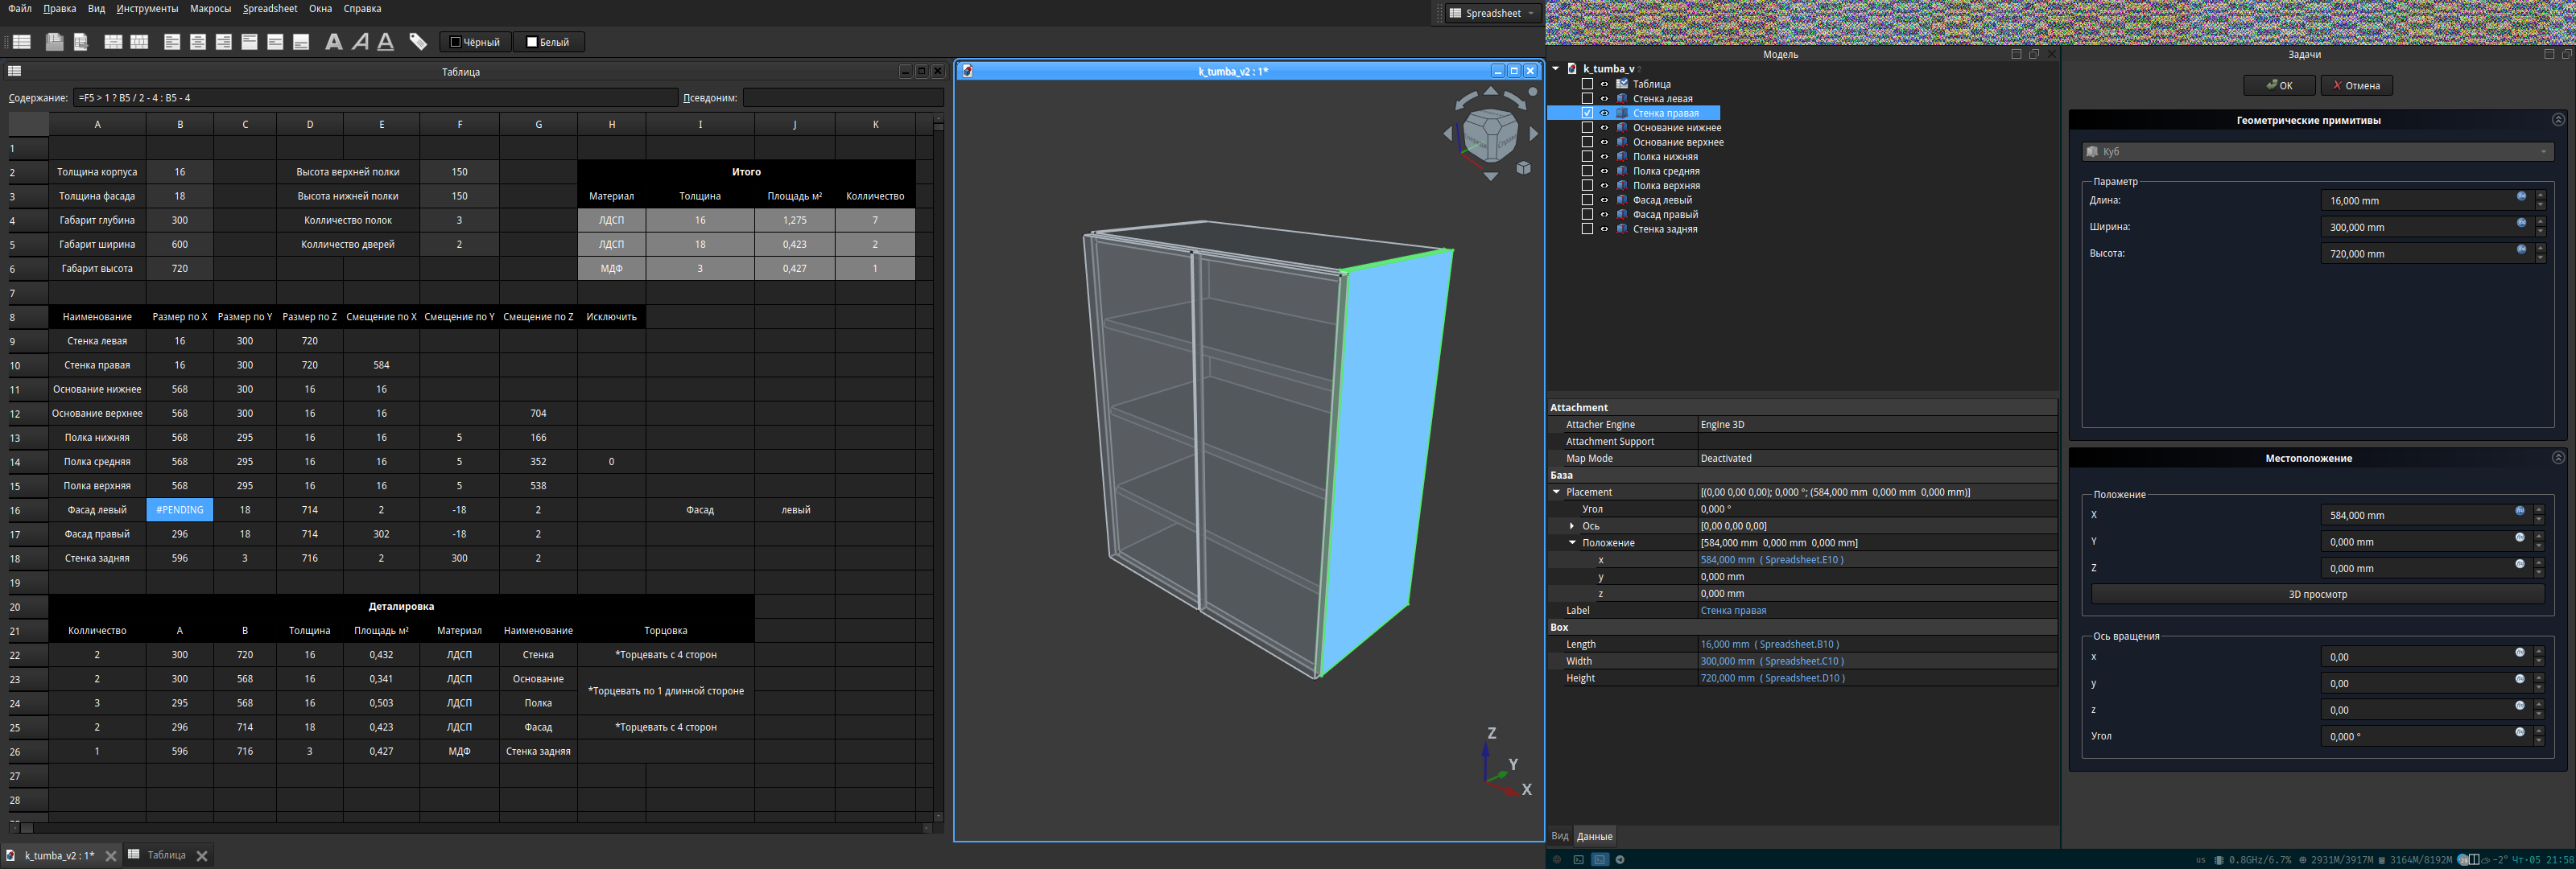2576x869 pixels.
Task: Apply horizontal center alignment to cell
Action: pyautogui.click(x=198, y=42)
